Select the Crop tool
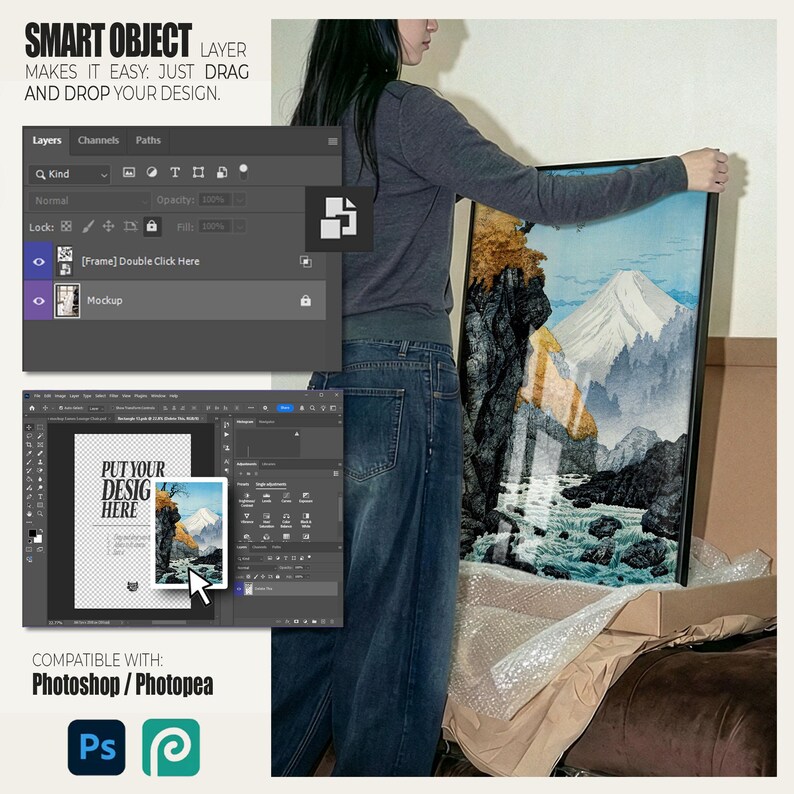The width and height of the screenshot is (794, 794). click(29, 445)
